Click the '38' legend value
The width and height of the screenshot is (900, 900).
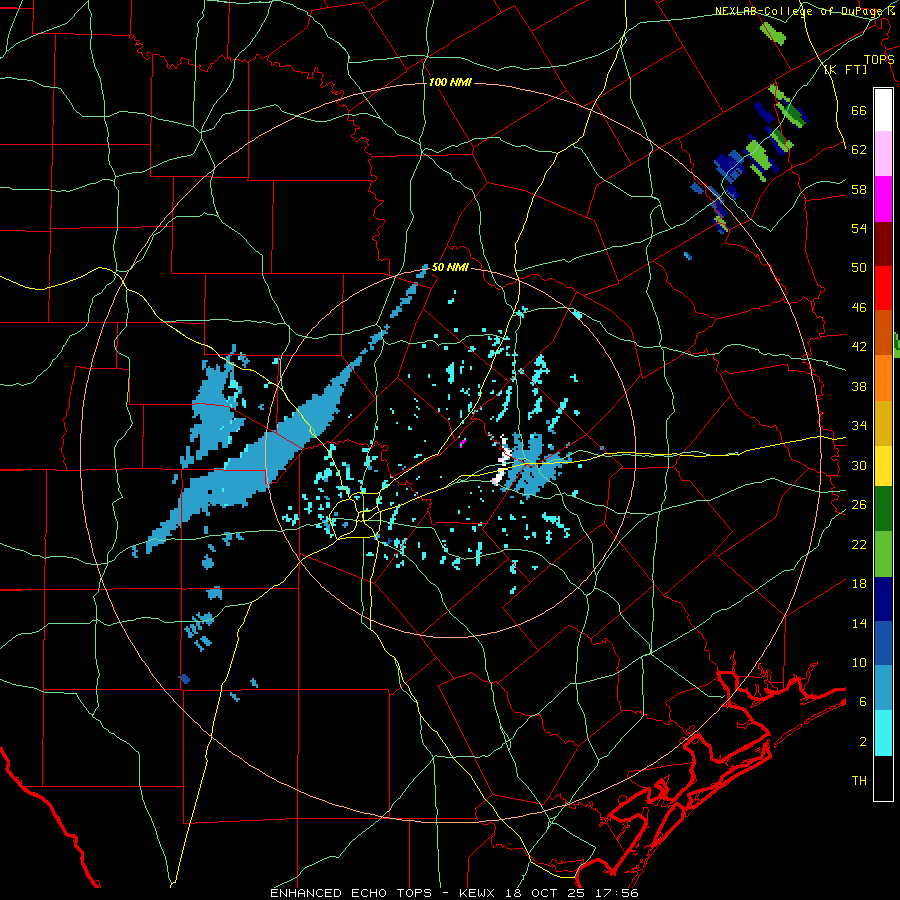tap(859, 386)
